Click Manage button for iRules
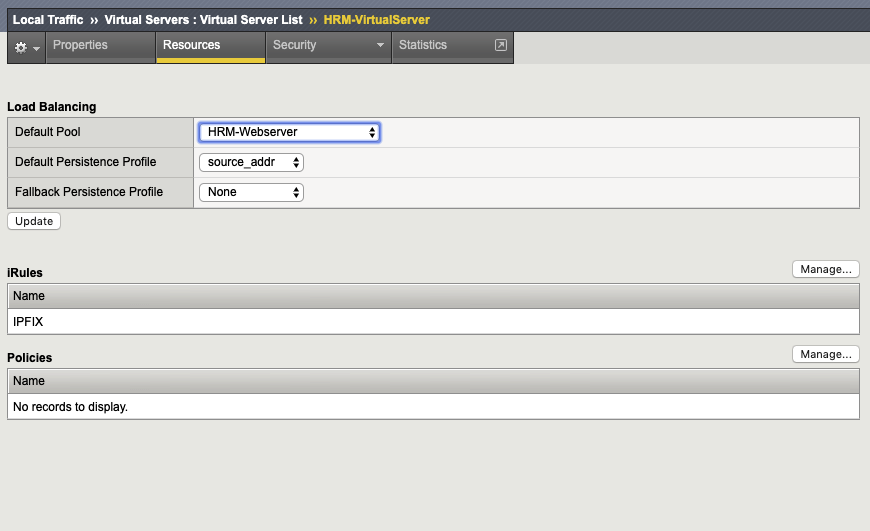The width and height of the screenshot is (870, 531). (825, 269)
